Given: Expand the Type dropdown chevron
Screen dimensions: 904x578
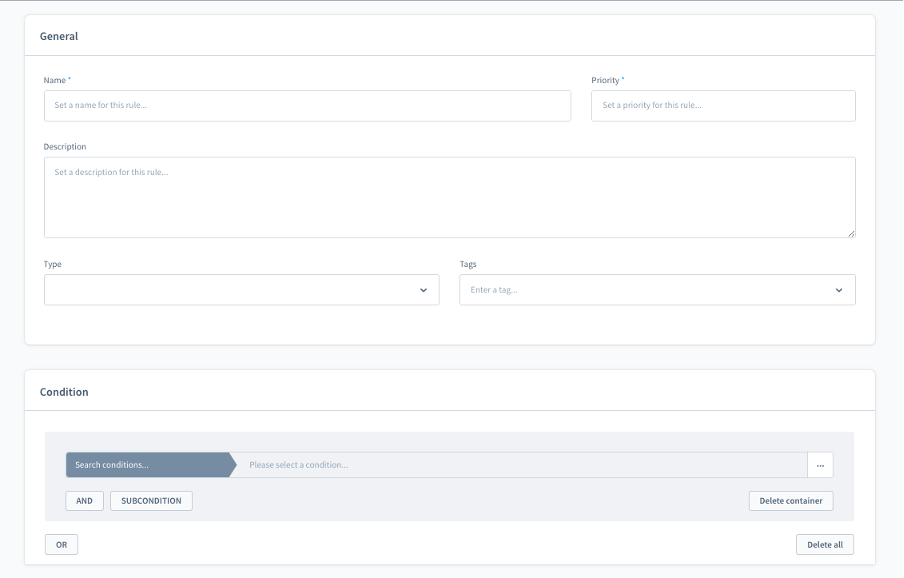Looking at the screenshot, I should pyautogui.click(x=423, y=290).
